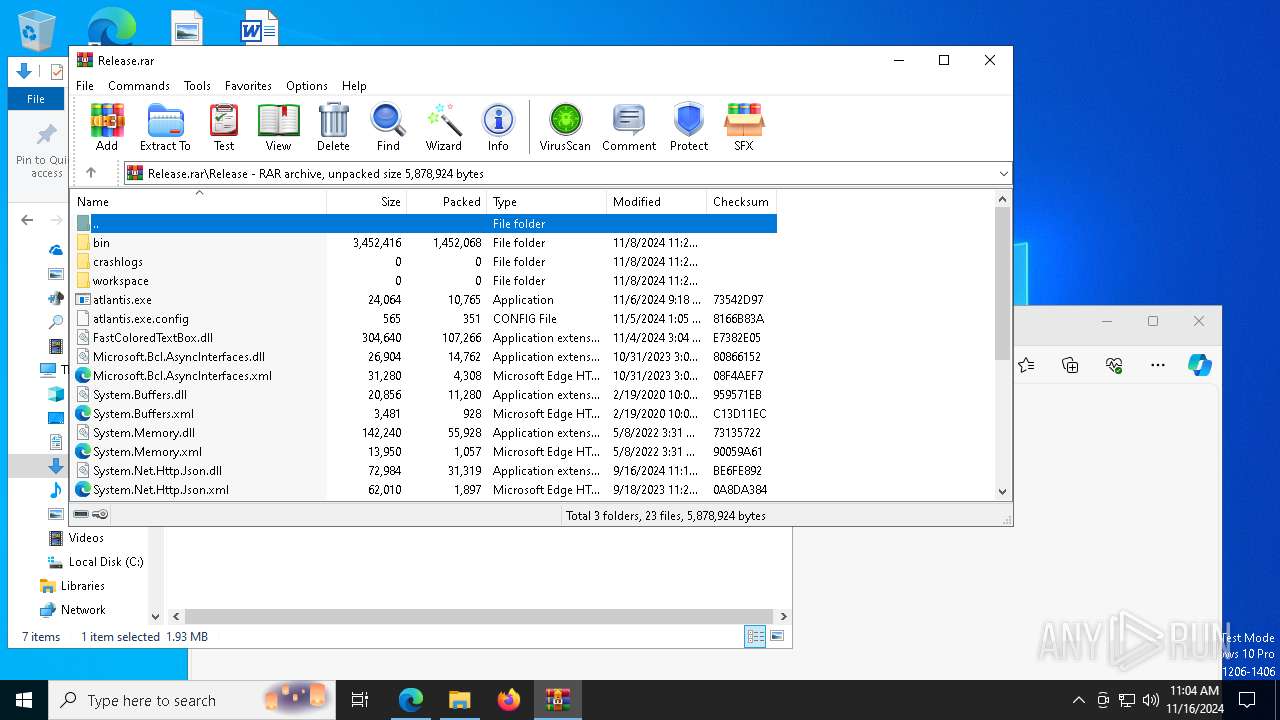Open the View file tool
Image resolution: width=1280 pixels, height=720 pixels.
pyautogui.click(x=278, y=127)
